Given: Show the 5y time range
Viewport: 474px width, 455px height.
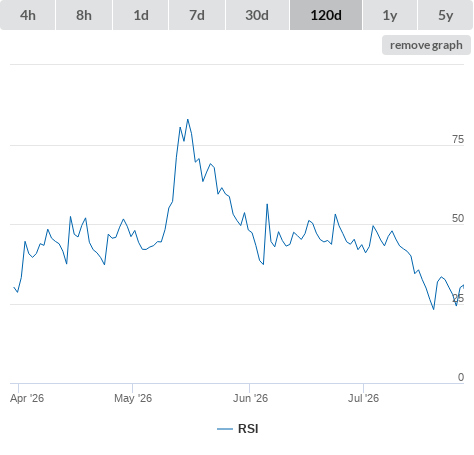Looking at the screenshot, I should click(x=445, y=15).
